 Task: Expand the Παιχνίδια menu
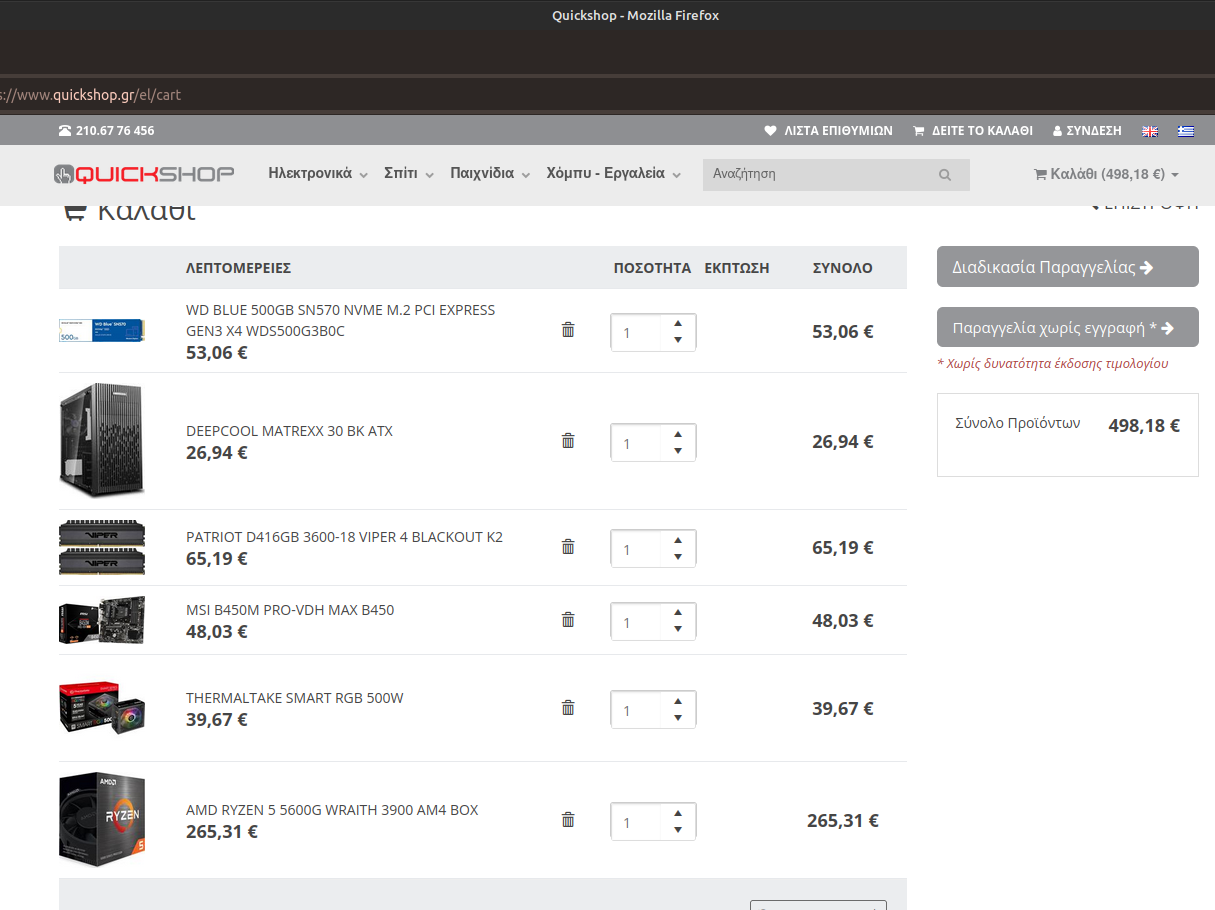490,174
